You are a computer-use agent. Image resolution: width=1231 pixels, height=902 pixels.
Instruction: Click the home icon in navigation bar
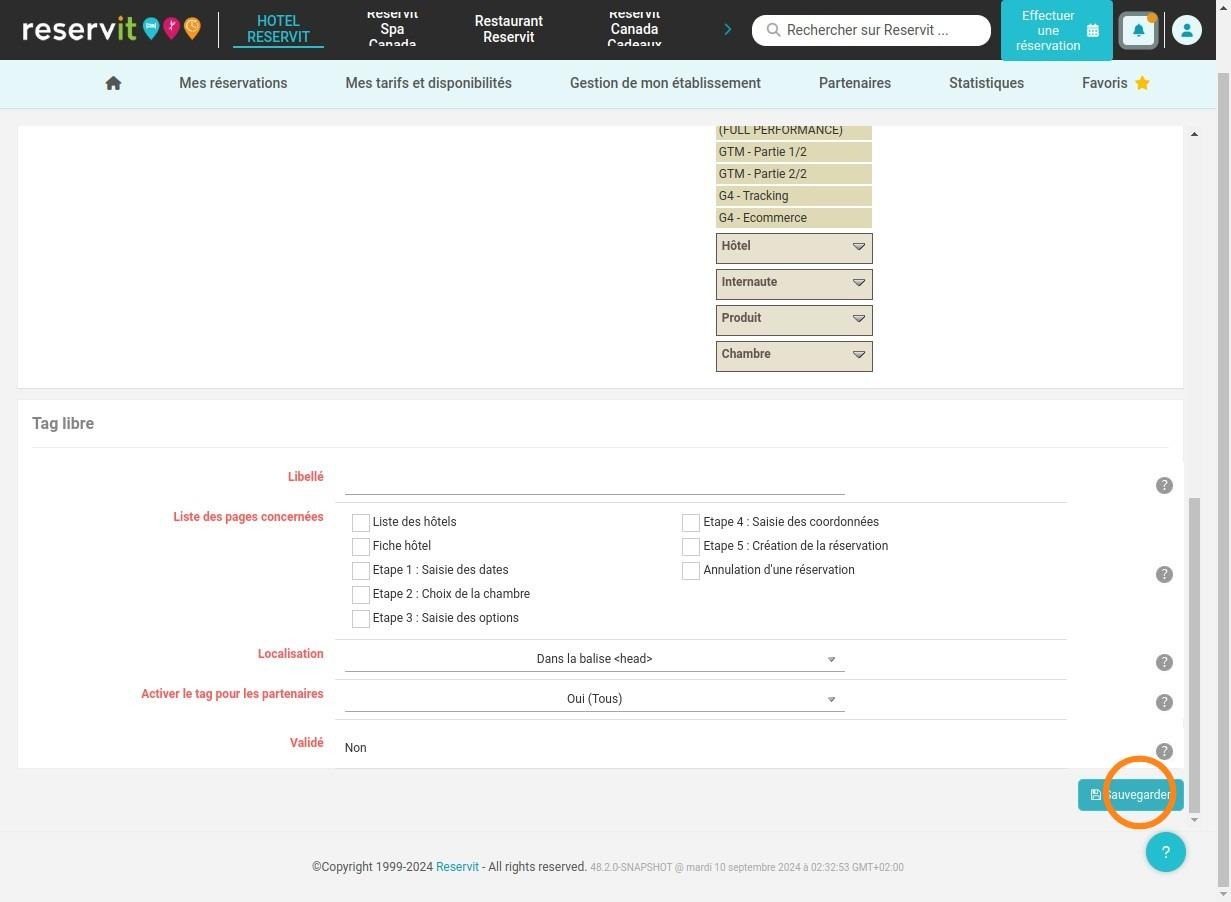(113, 83)
